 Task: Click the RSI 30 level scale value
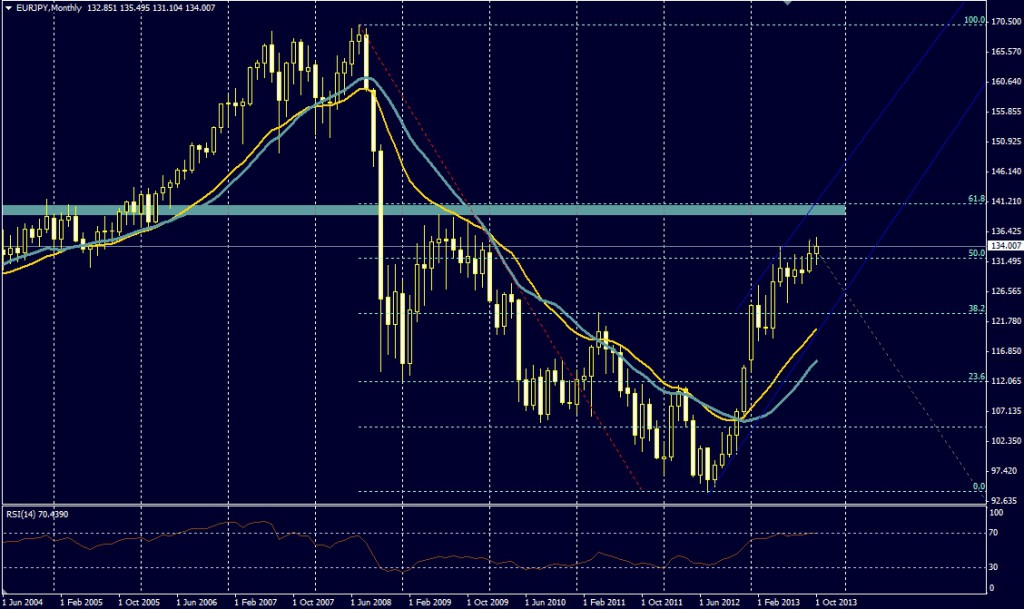995,568
